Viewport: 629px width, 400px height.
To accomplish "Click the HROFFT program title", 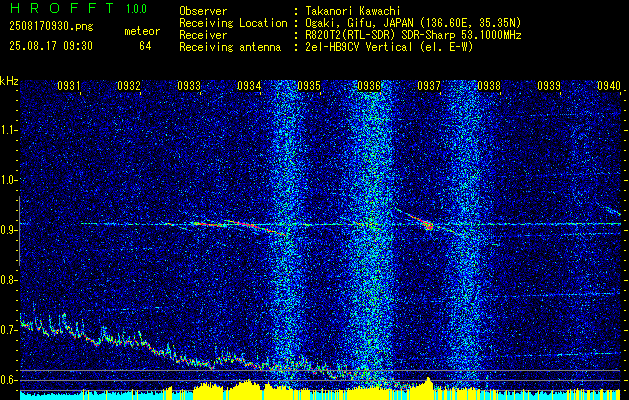I will pyautogui.click(x=62, y=8).
